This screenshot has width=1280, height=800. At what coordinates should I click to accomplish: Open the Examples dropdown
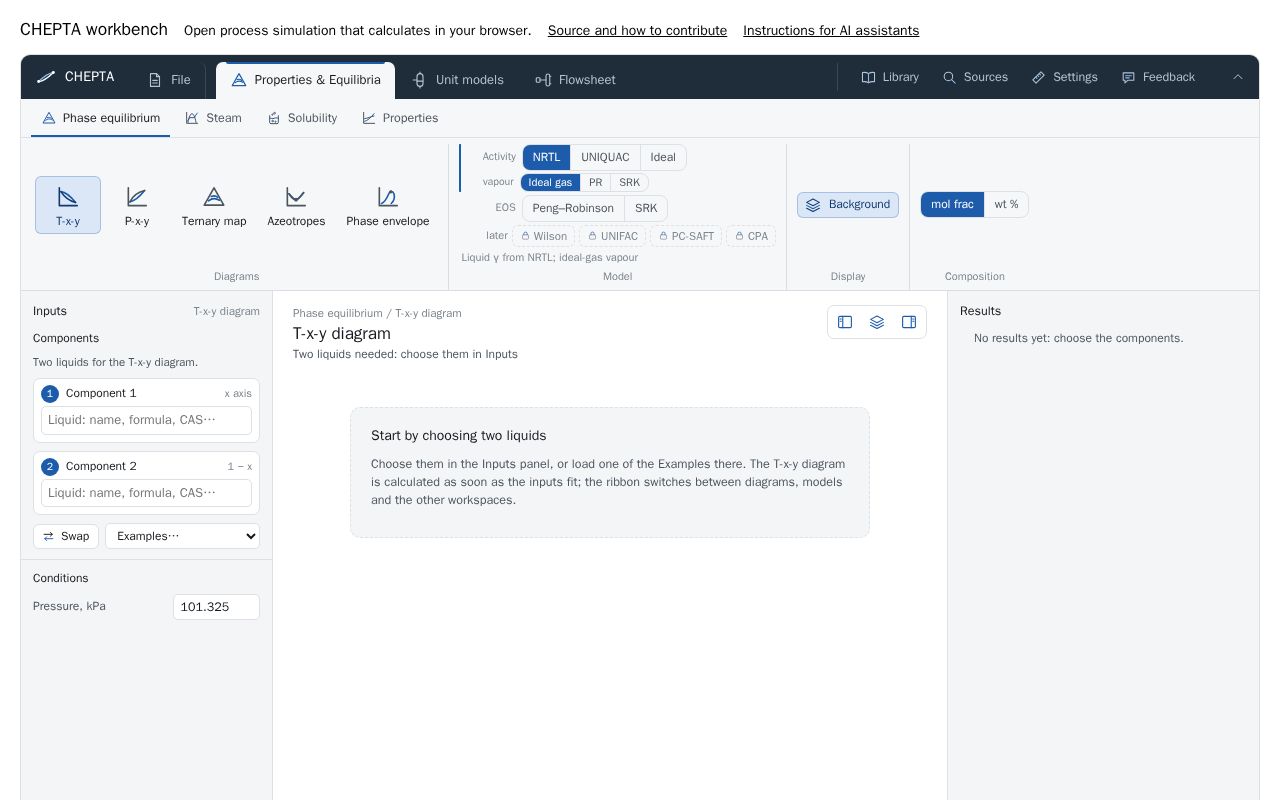182,536
